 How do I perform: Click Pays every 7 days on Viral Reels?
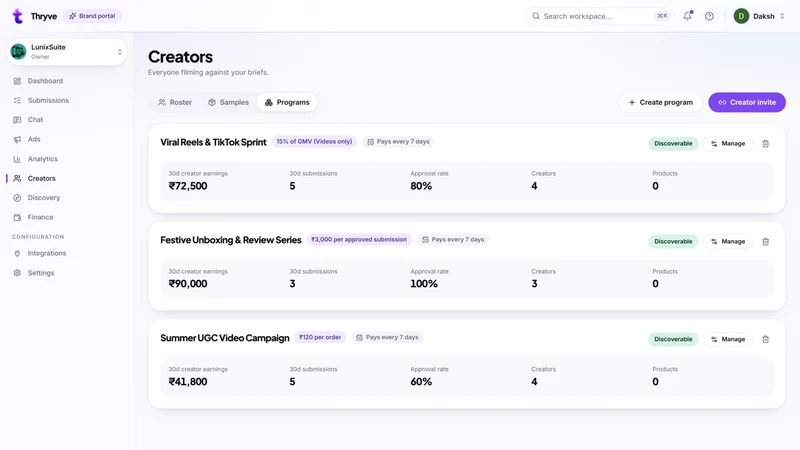point(398,142)
